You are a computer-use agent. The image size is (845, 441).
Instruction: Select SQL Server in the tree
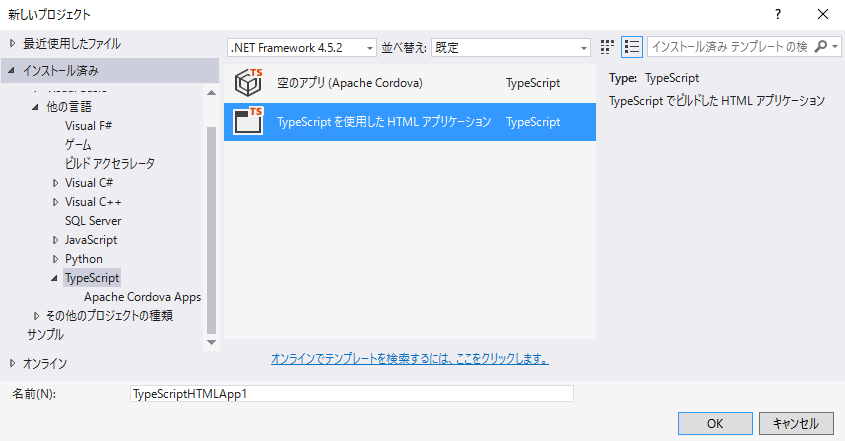tap(93, 221)
